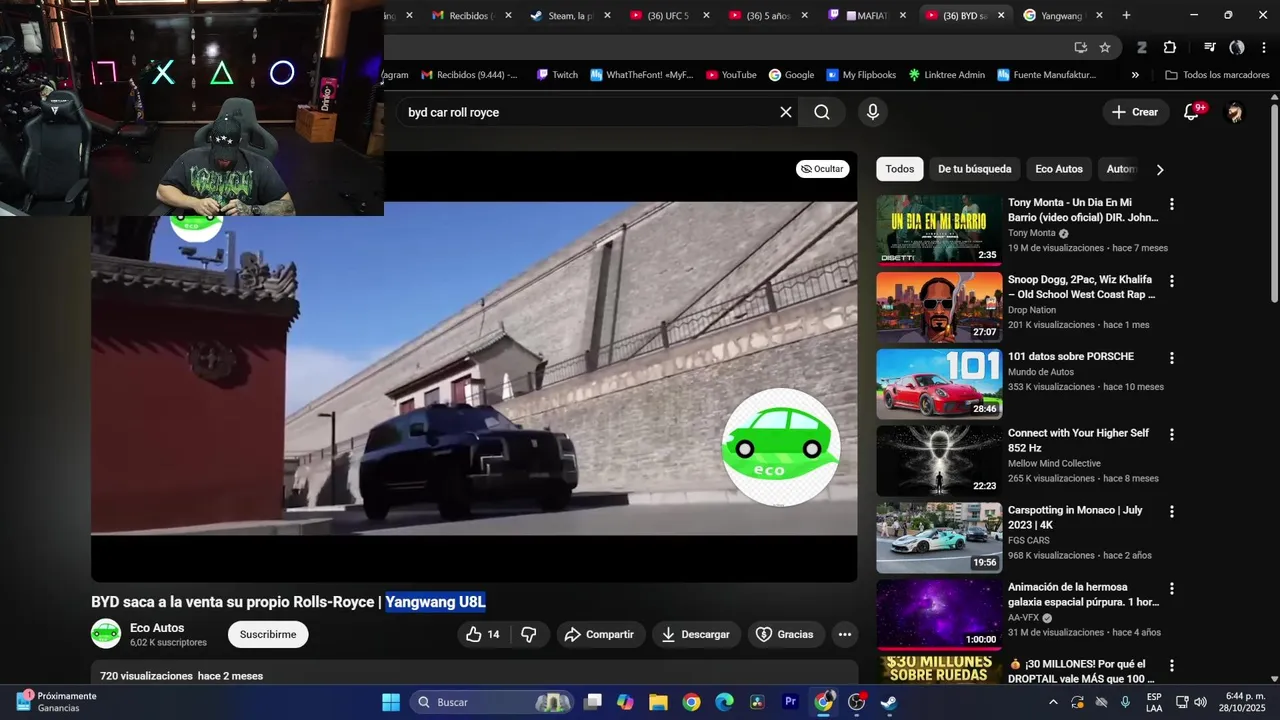This screenshot has width=1280, height=720.
Task: Open Eco Autos channel name link
Action: click(157, 628)
